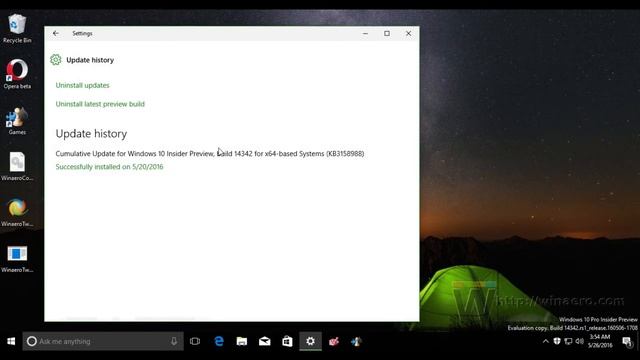The image size is (640, 360).
Task: Select the WinaeroTw... globe desktop icon
Action: tap(17, 212)
